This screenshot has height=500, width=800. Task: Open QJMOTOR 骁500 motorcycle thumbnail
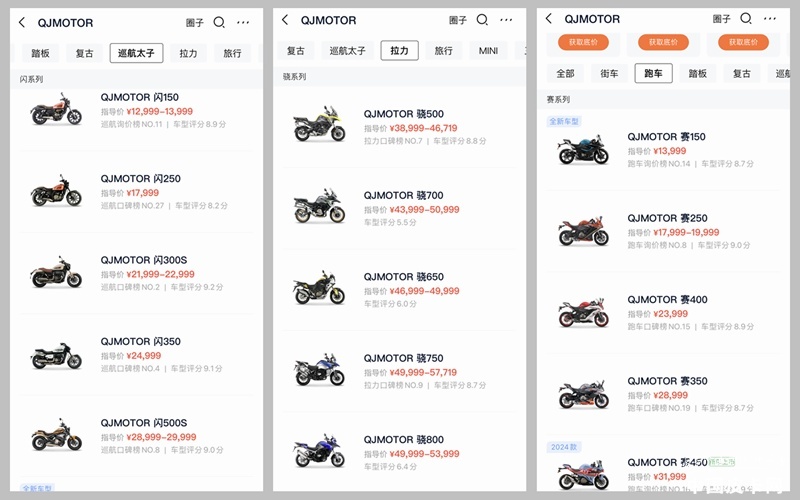(319, 124)
